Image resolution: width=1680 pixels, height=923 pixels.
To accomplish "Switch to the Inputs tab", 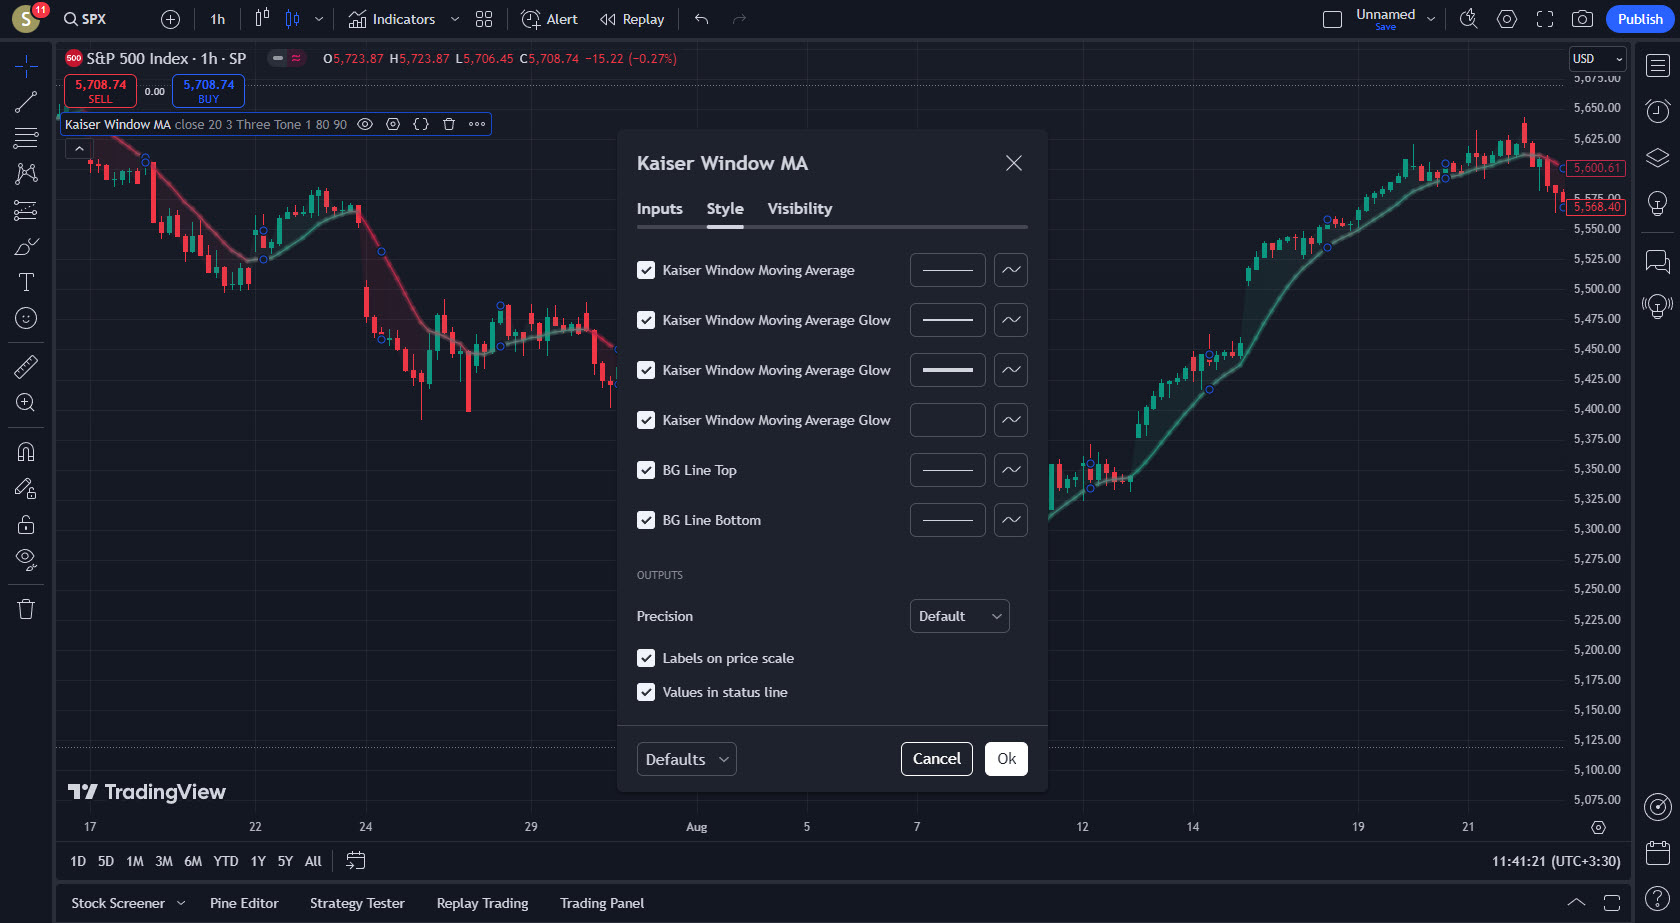I will (x=659, y=208).
